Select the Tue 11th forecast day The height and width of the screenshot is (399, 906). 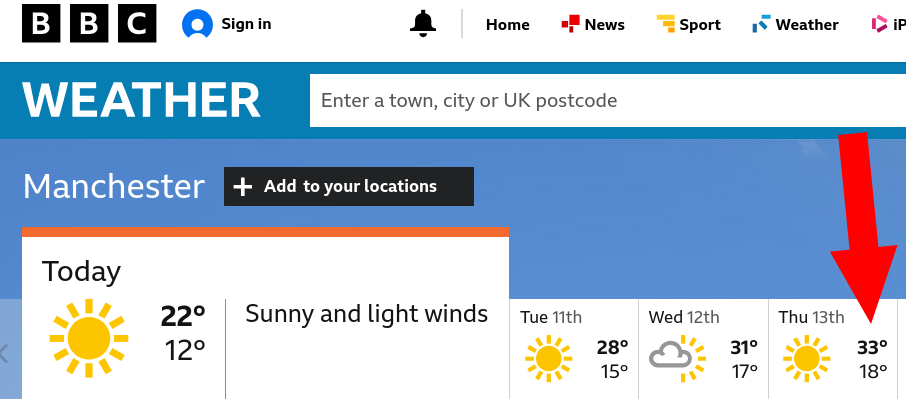574,349
